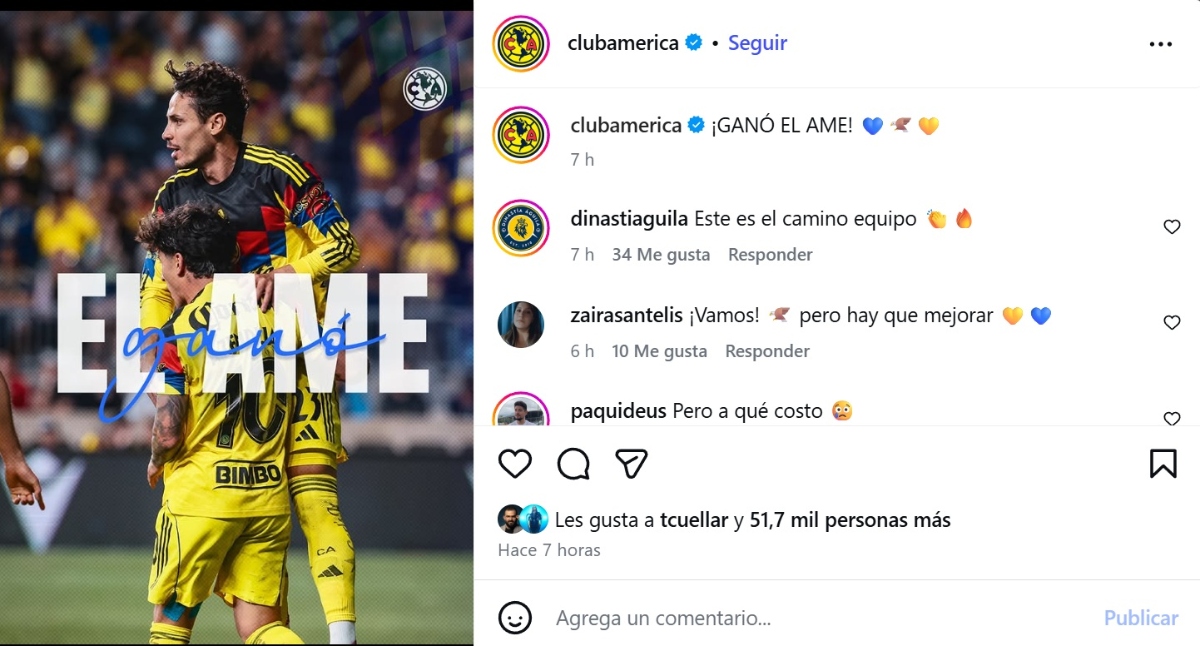Screen dimensions: 1200x646
Task: Reply to zairasantelis's comment
Action: click(767, 351)
